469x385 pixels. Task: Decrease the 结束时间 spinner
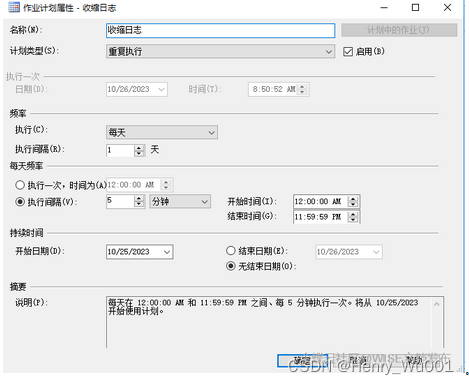coord(353,220)
